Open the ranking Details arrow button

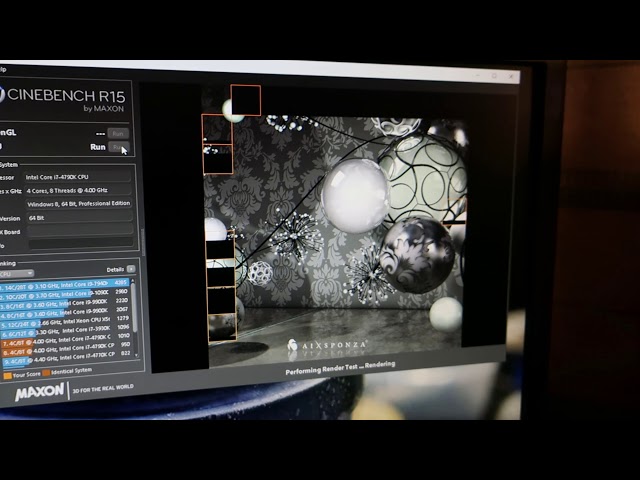131,269
